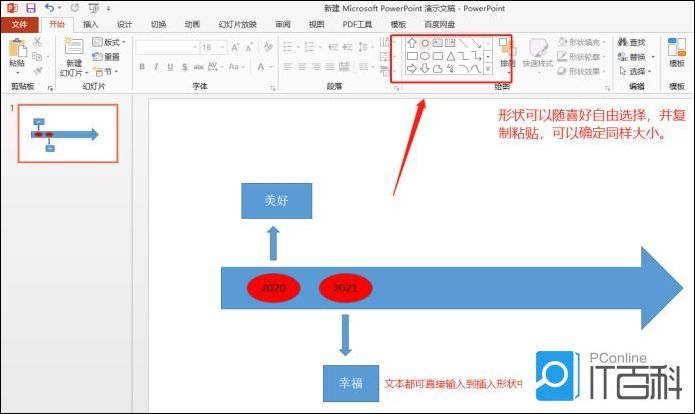Increase the font size with the large A icon
Image resolution: width=695 pixels, height=414 pixels.
coord(235,47)
